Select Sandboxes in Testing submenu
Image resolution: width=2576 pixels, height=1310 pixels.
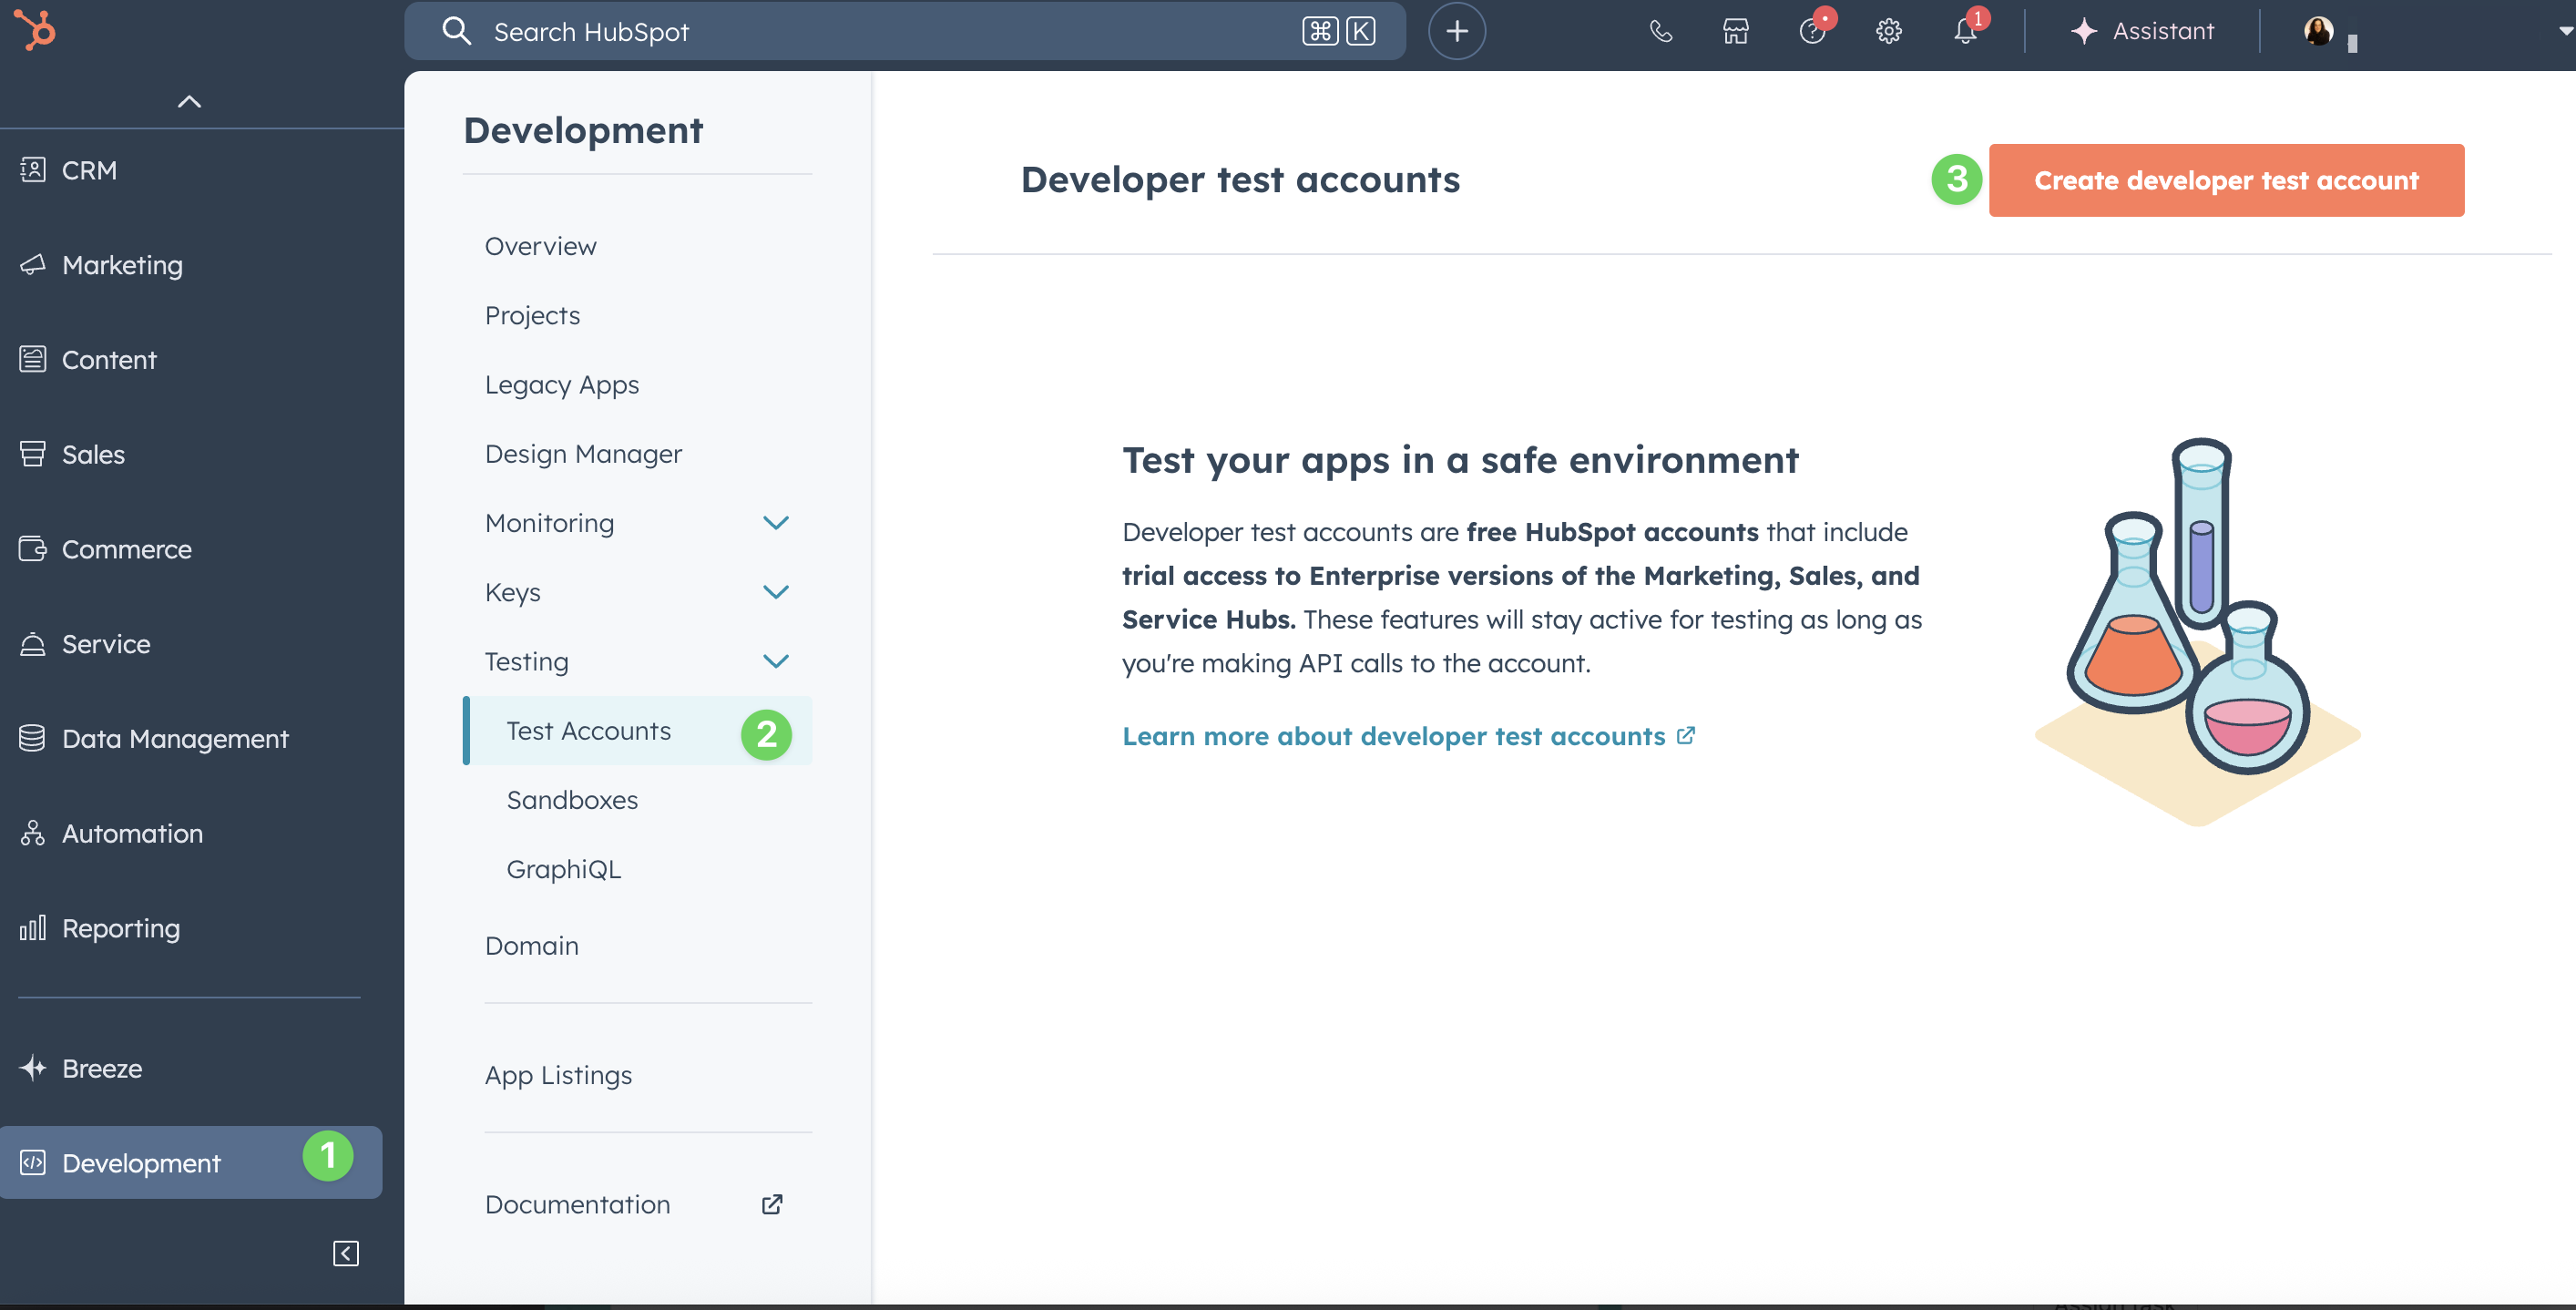point(572,800)
